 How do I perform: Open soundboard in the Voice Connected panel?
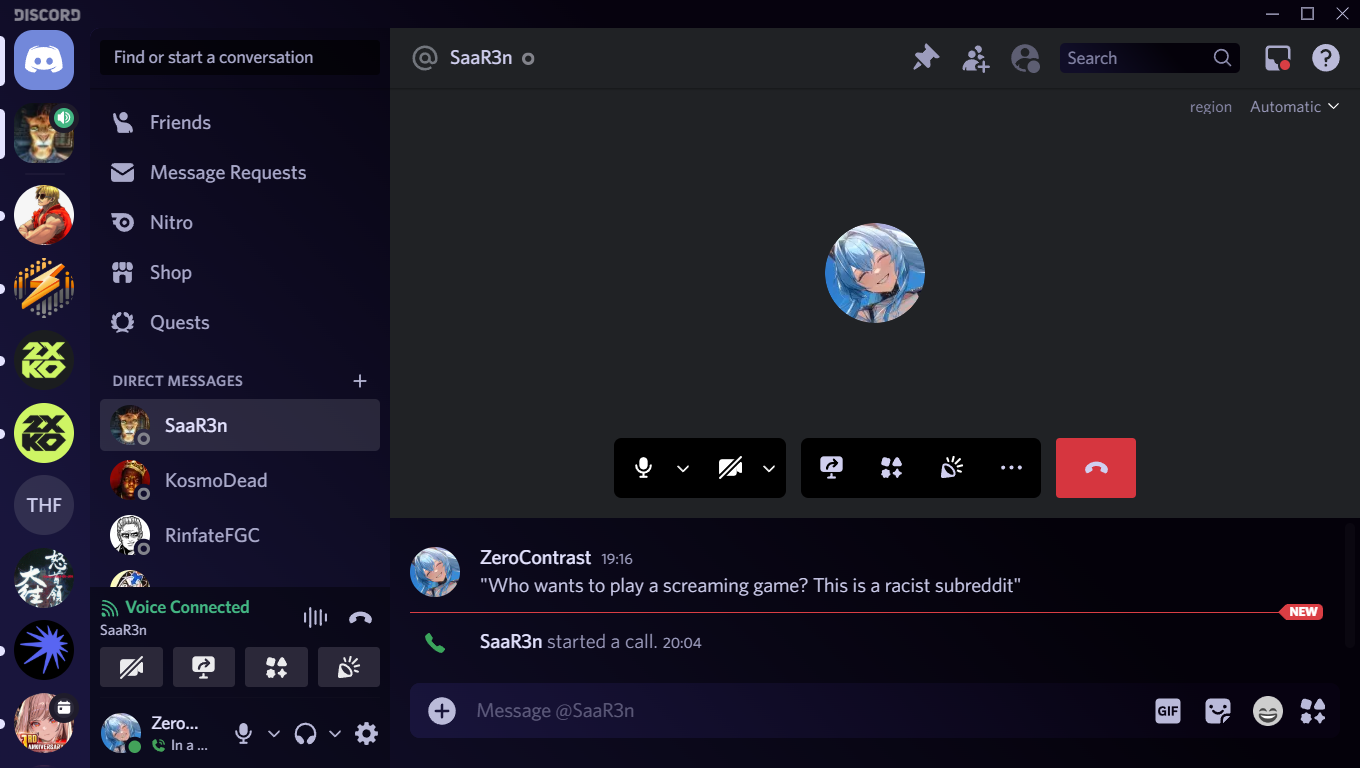(x=349, y=667)
